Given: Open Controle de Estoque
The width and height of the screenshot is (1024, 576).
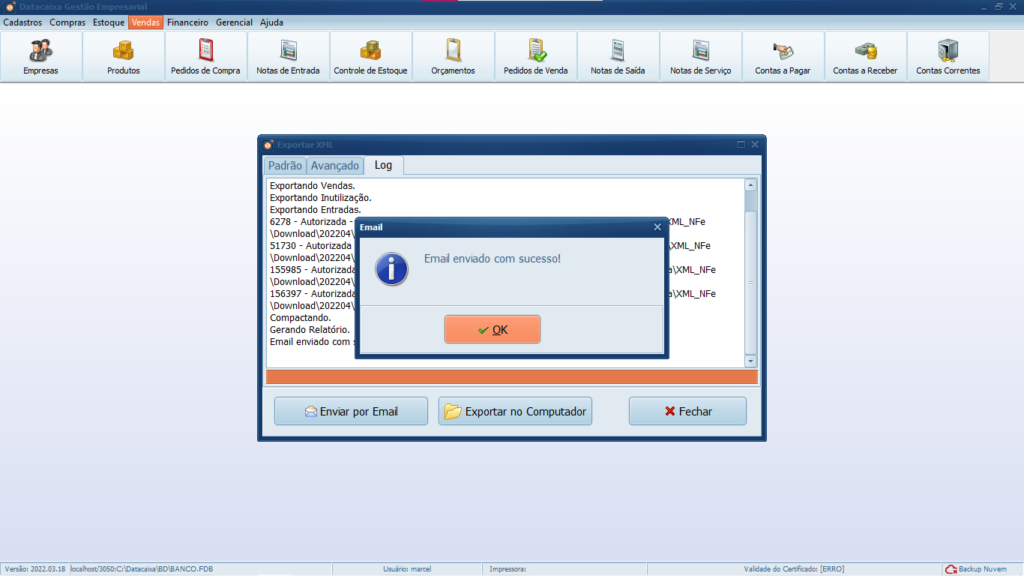Looking at the screenshot, I should 370,56.
